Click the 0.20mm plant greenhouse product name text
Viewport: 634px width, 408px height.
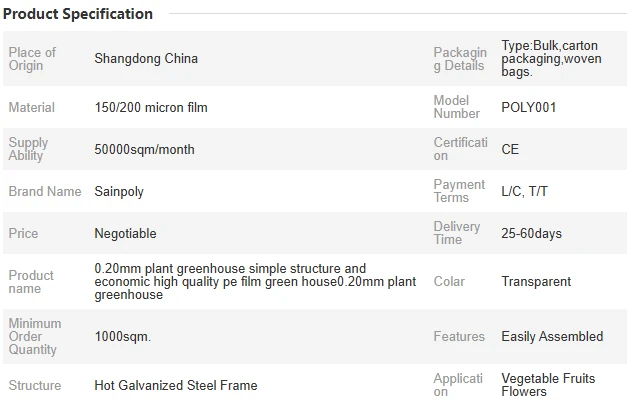[x=255, y=281]
